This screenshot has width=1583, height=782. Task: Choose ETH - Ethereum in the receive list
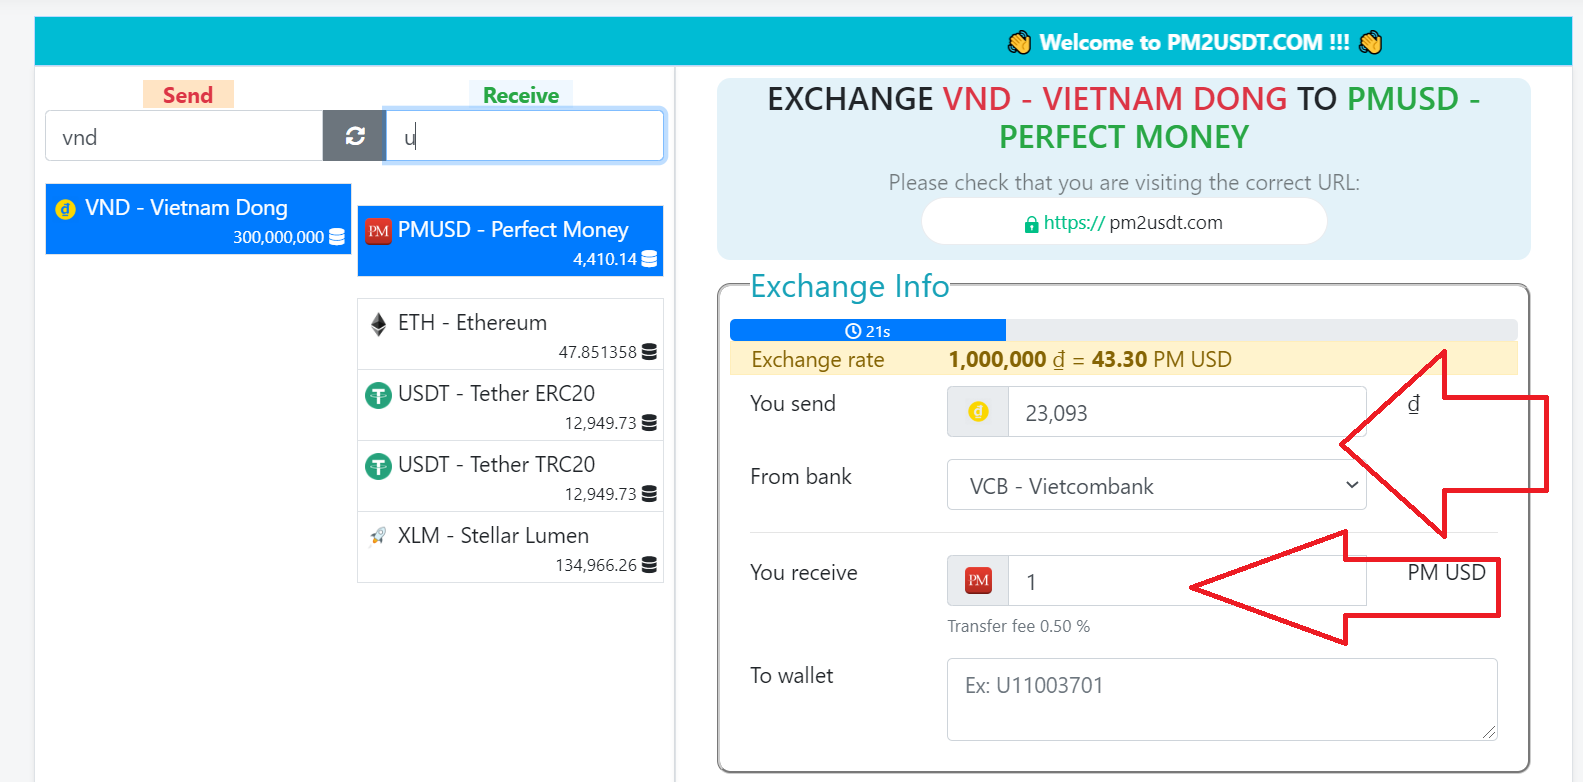(x=510, y=334)
